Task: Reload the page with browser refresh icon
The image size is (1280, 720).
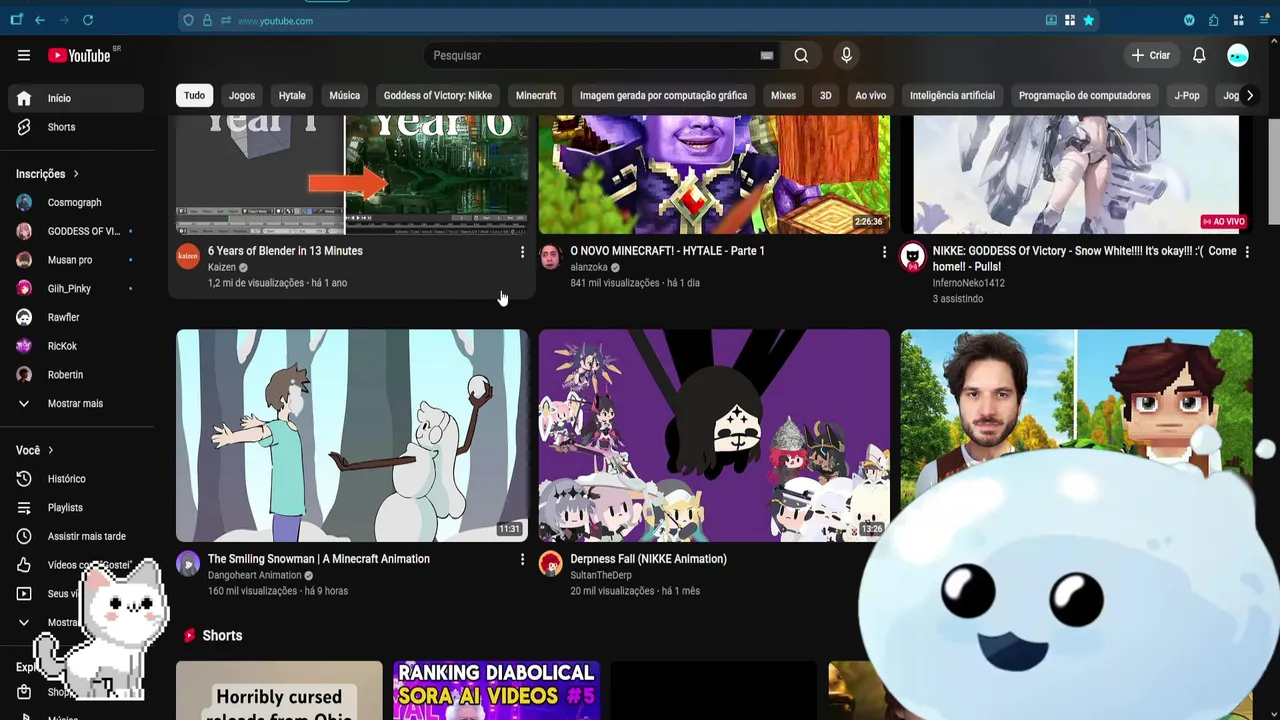Action: click(x=88, y=20)
